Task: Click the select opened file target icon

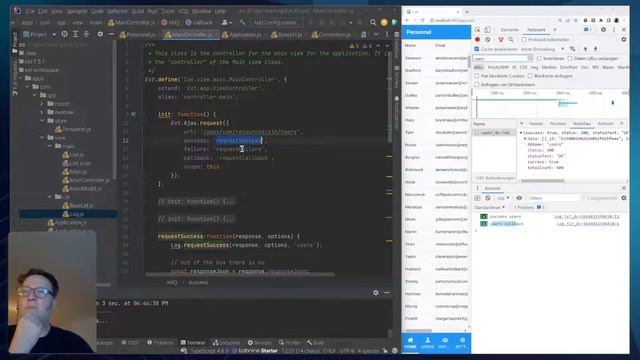Action: (x=64, y=35)
